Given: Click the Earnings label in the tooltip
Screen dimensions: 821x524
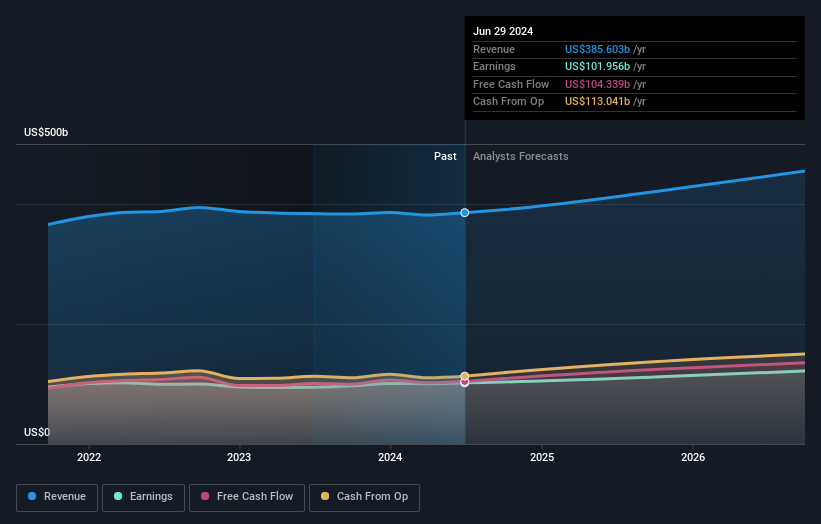Looking at the screenshot, I should point(494,66).
